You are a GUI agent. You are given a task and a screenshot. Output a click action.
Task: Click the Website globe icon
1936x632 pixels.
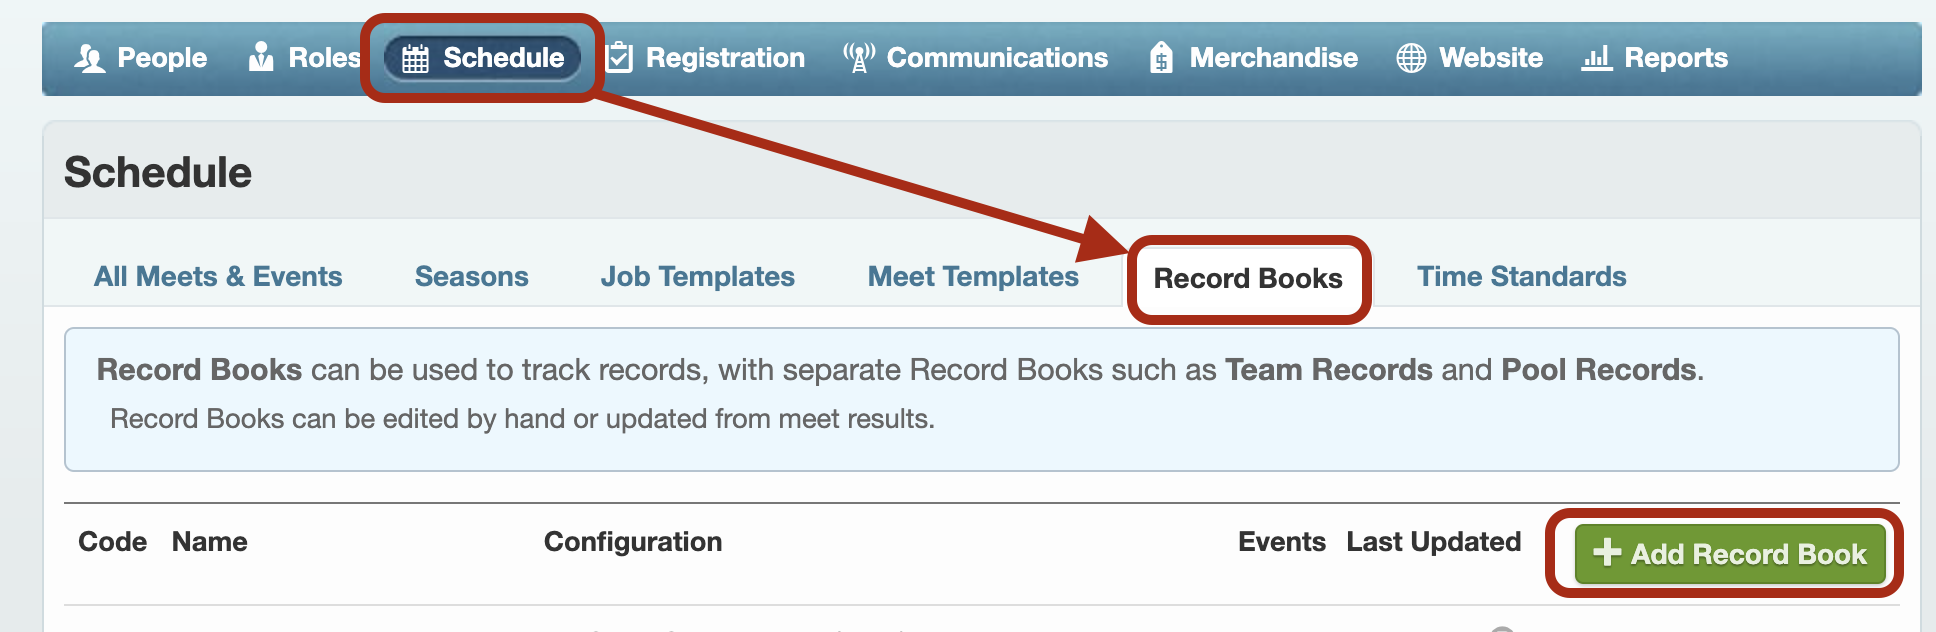click(x=1411, y=58)
